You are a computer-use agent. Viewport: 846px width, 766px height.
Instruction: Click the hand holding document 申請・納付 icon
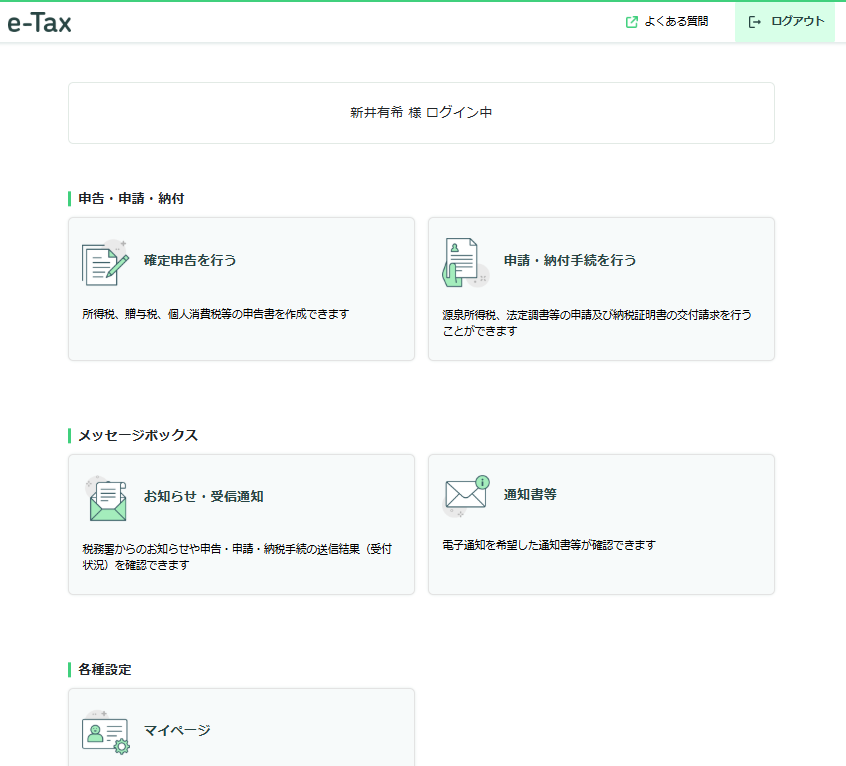pos(464,263)
